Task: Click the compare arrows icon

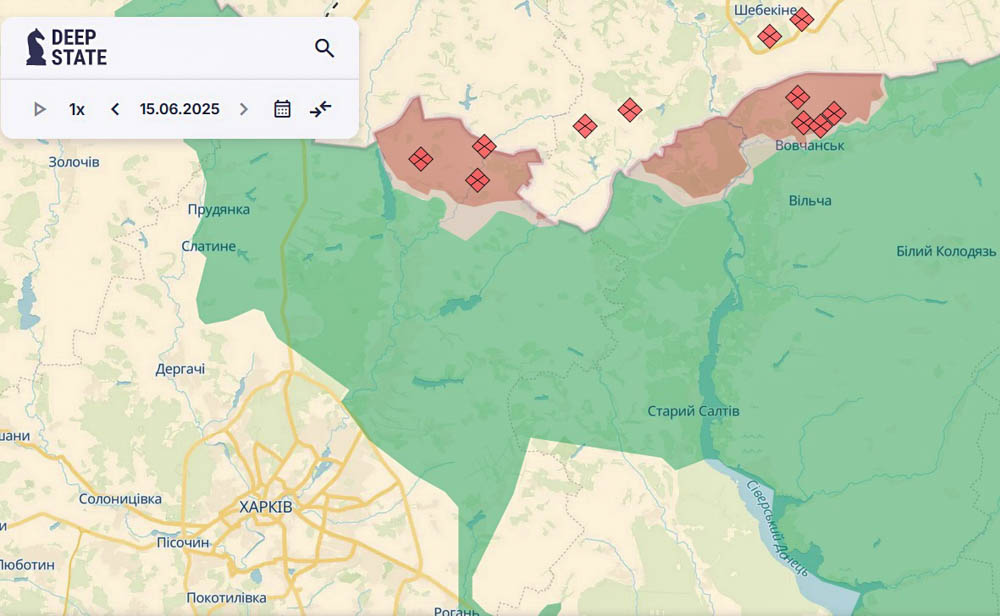Action: point(321,109)
